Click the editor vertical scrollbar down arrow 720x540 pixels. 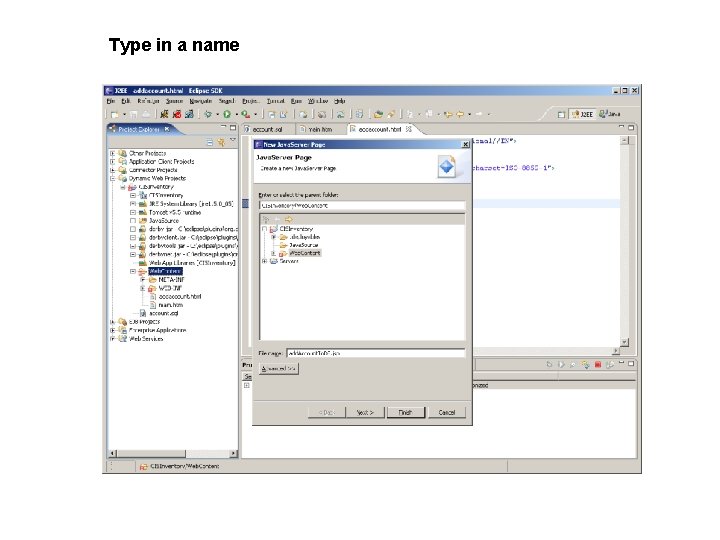click(x=624, y=342)
